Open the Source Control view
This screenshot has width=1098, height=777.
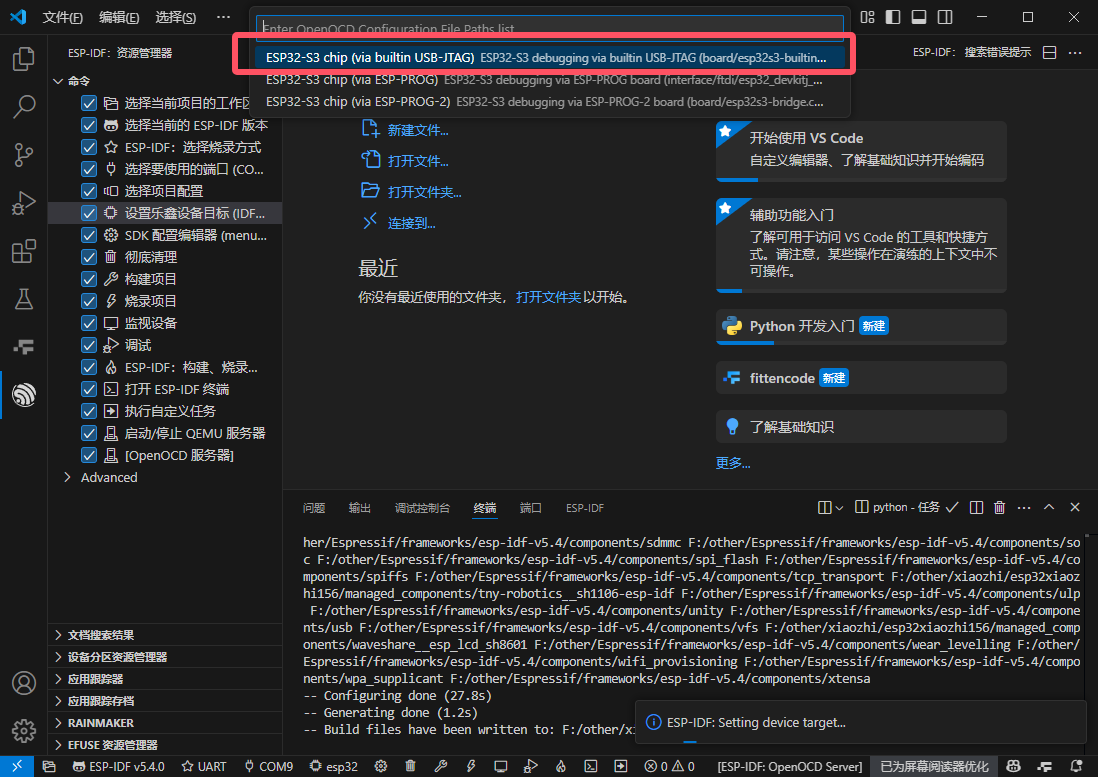point(24,154)
